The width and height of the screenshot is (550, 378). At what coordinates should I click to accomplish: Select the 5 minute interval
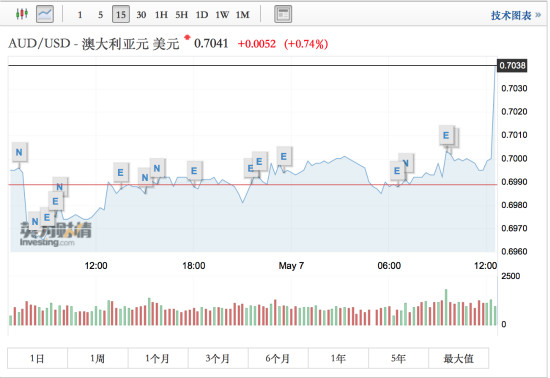pyautogui.click(x=100, y=15)
